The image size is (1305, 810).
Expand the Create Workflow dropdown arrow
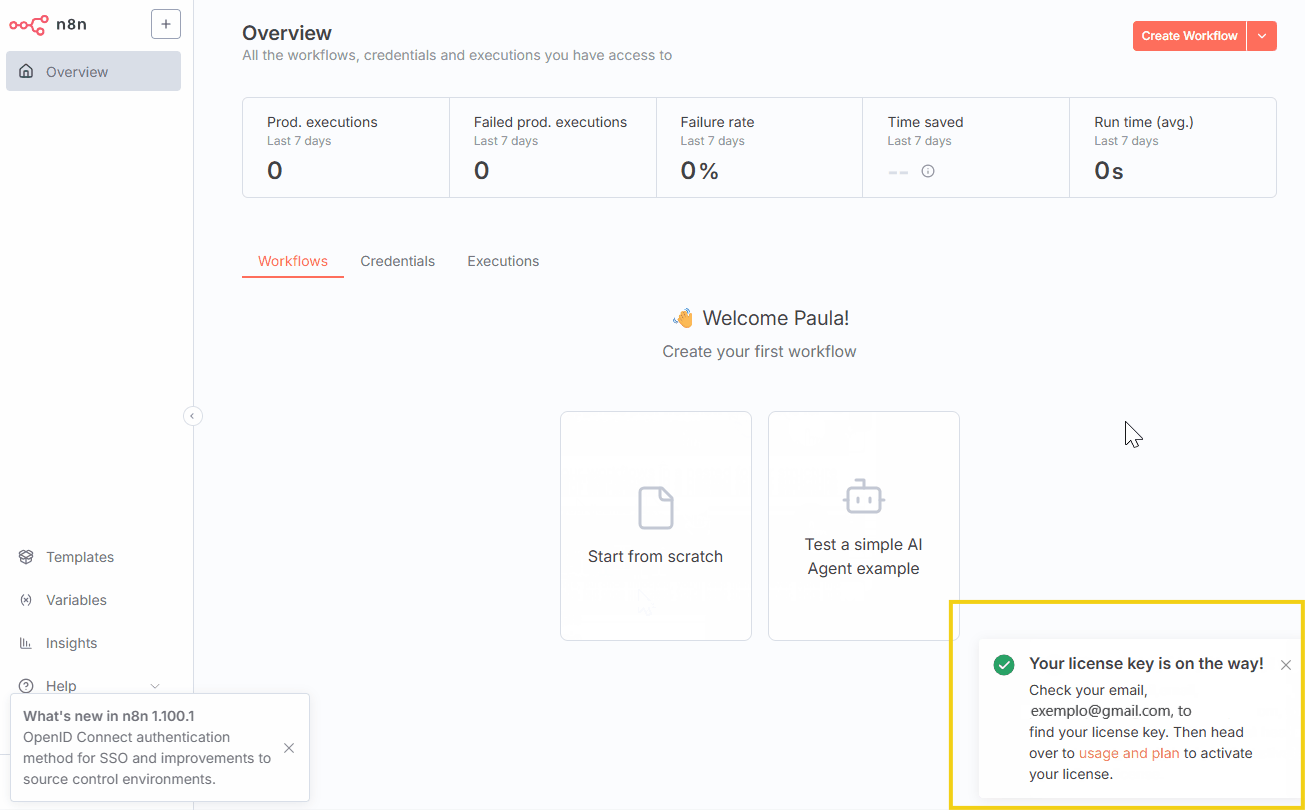tap(1261, 35)
